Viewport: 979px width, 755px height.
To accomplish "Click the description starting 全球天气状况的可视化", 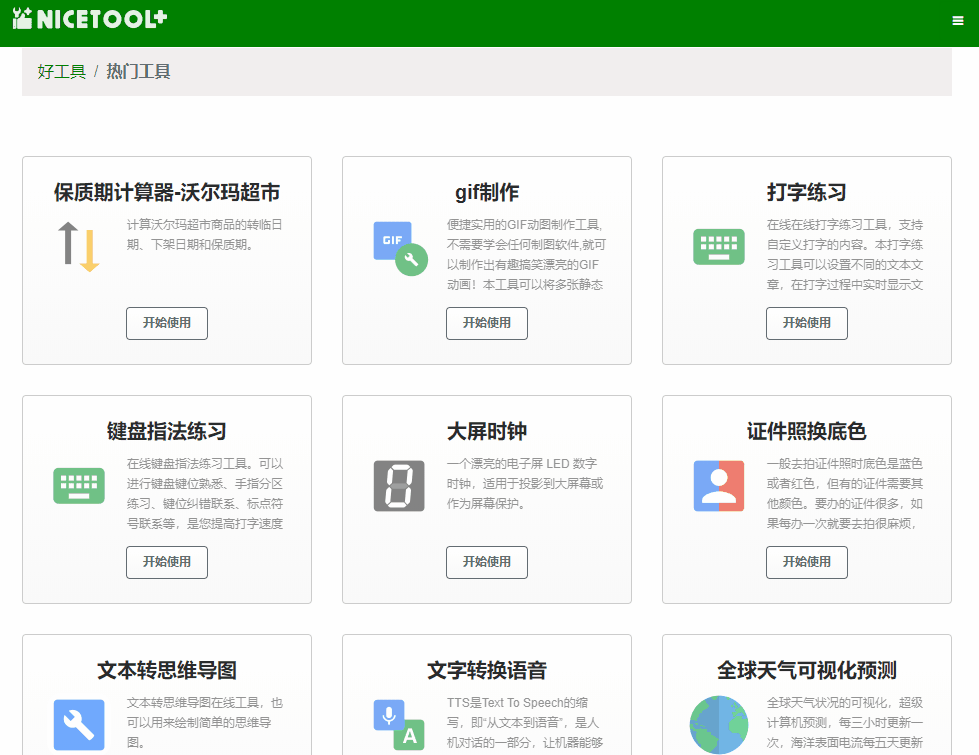I will [845, 723].
